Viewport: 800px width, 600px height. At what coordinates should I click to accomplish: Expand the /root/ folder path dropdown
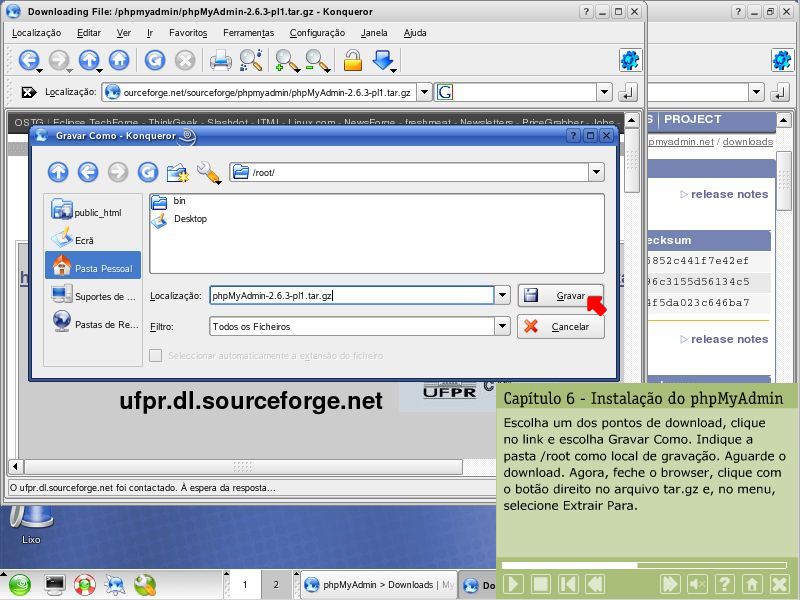click(x=596, y=172)
